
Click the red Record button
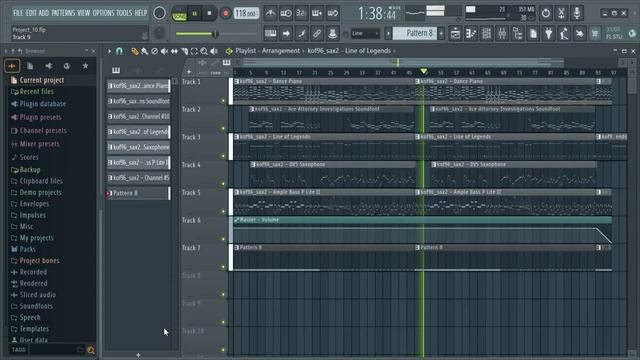tap(225, 13)
